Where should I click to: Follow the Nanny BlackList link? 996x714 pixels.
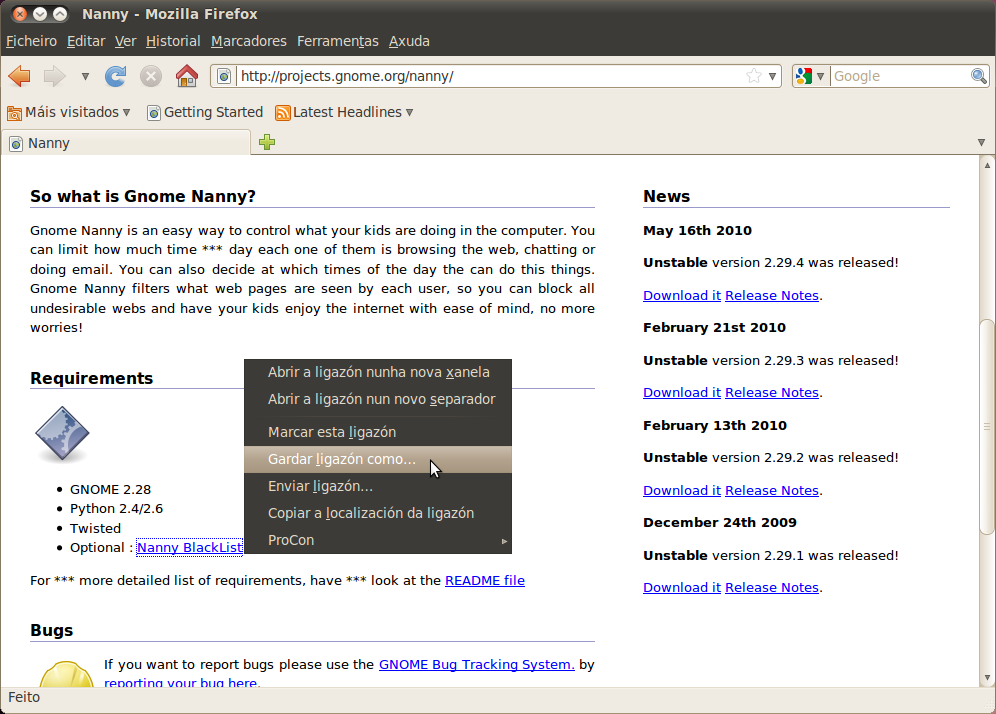pos(189,548)
